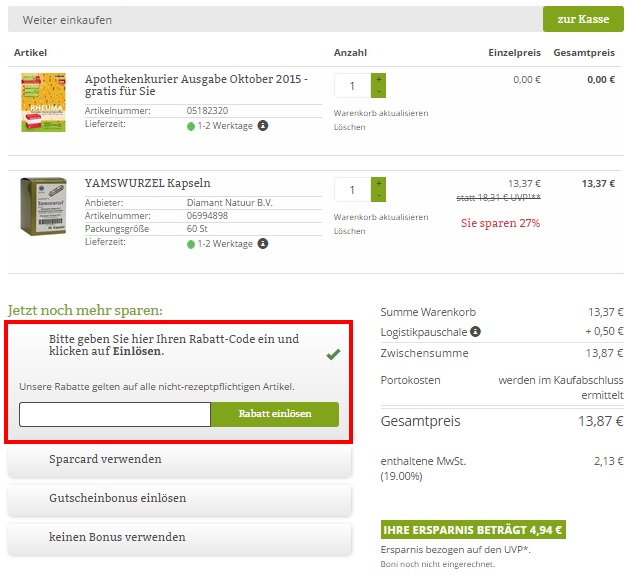The image size is (641, 582).
Task: Click the quantity field for Apothekenkurier
Action: 352,85
